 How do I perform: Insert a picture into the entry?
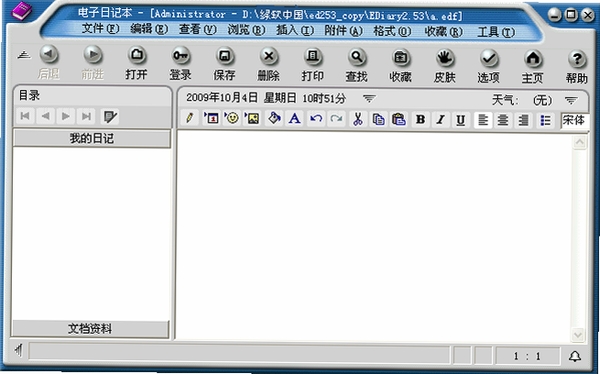point(253,118)
